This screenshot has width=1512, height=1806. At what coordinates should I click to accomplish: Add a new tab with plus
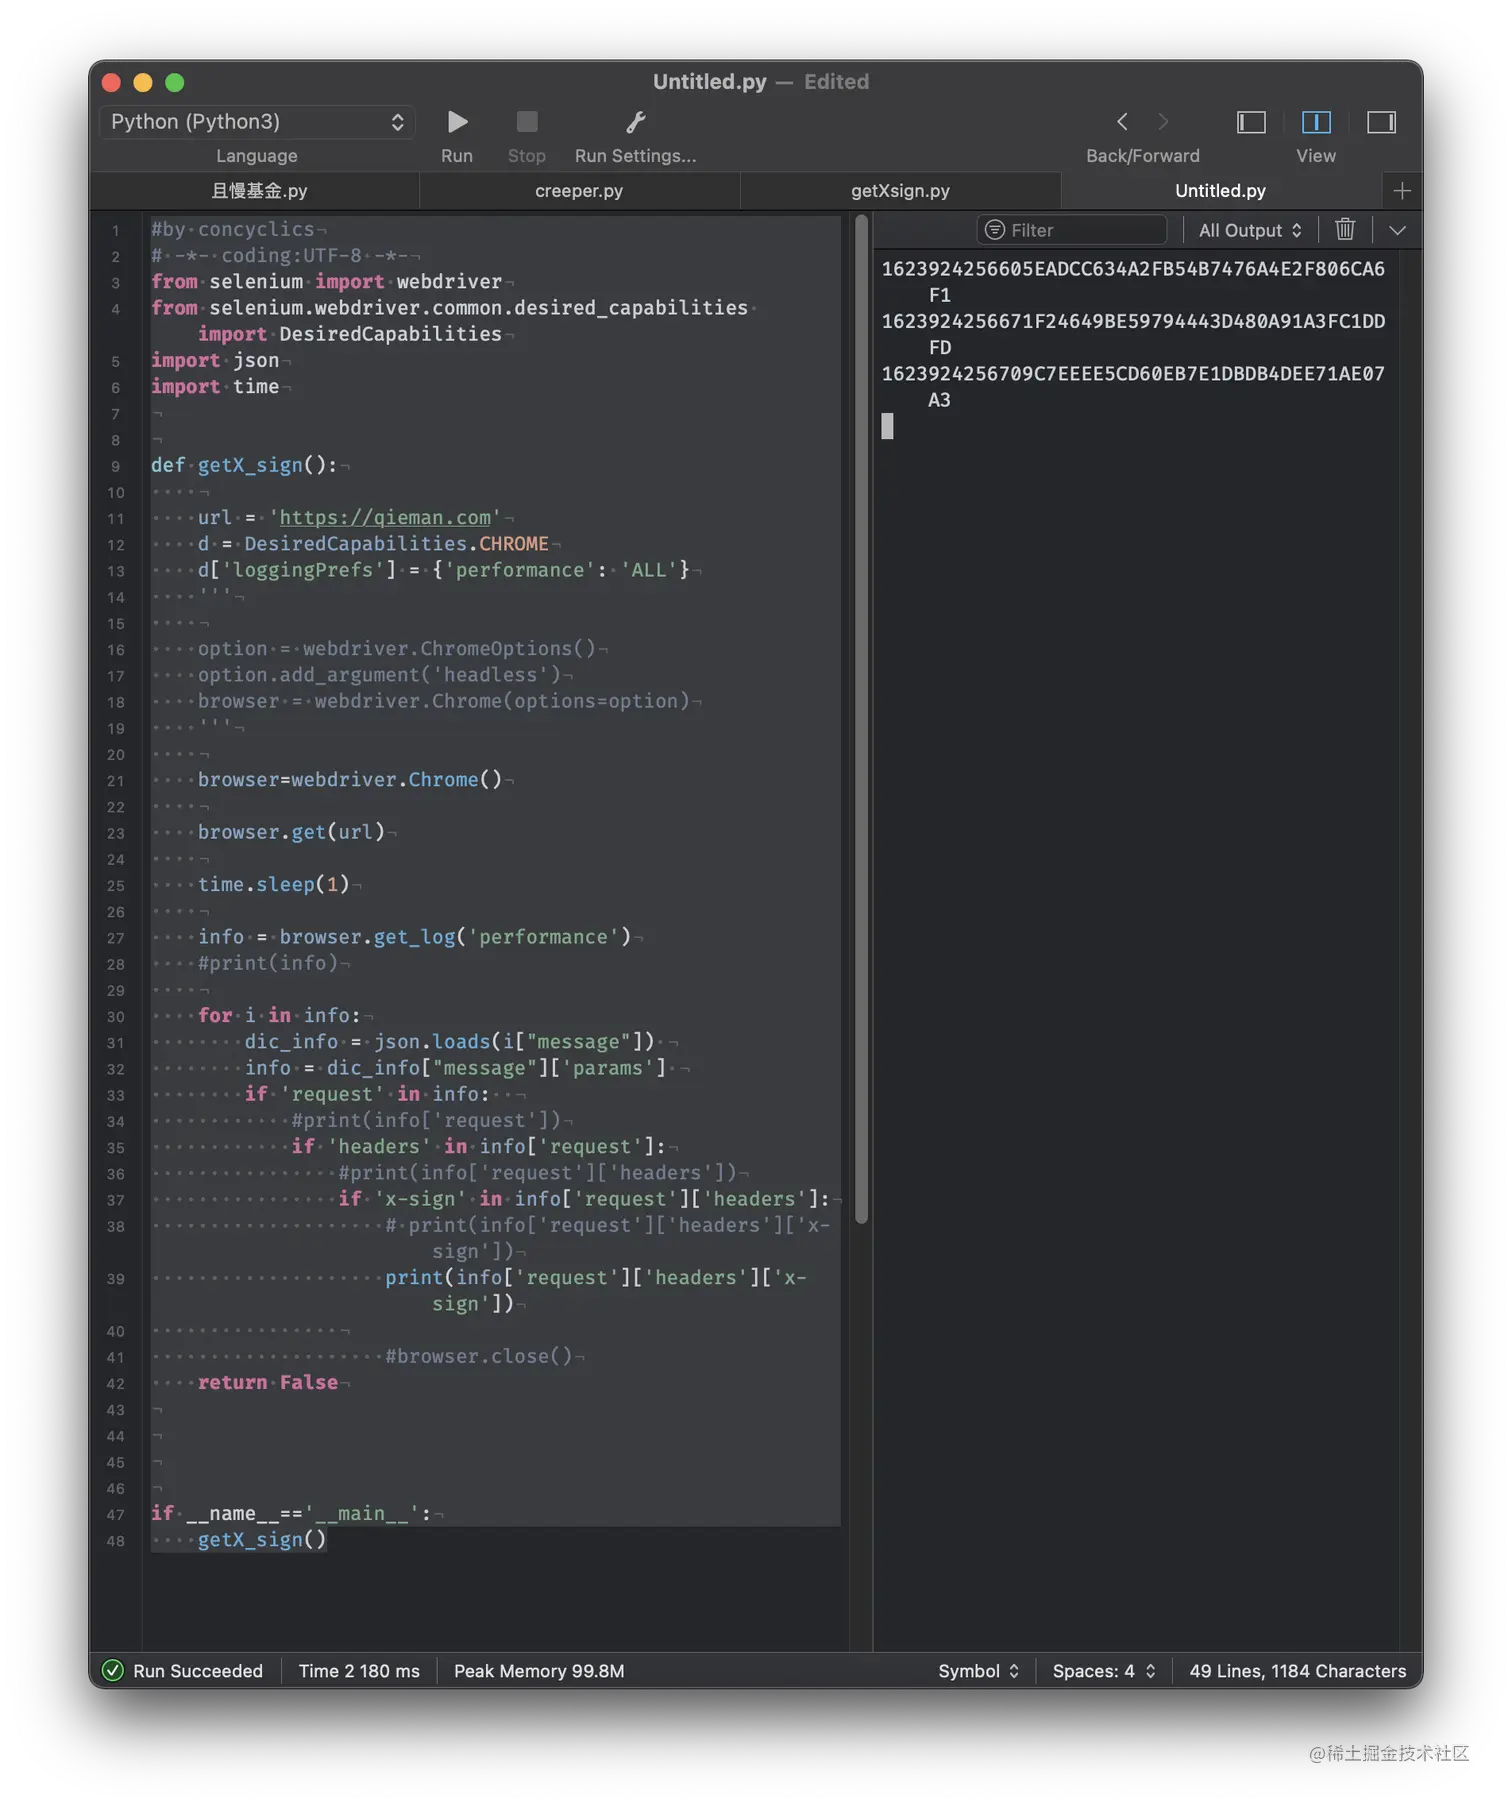pyautogui.click(x=1402, y=191)
